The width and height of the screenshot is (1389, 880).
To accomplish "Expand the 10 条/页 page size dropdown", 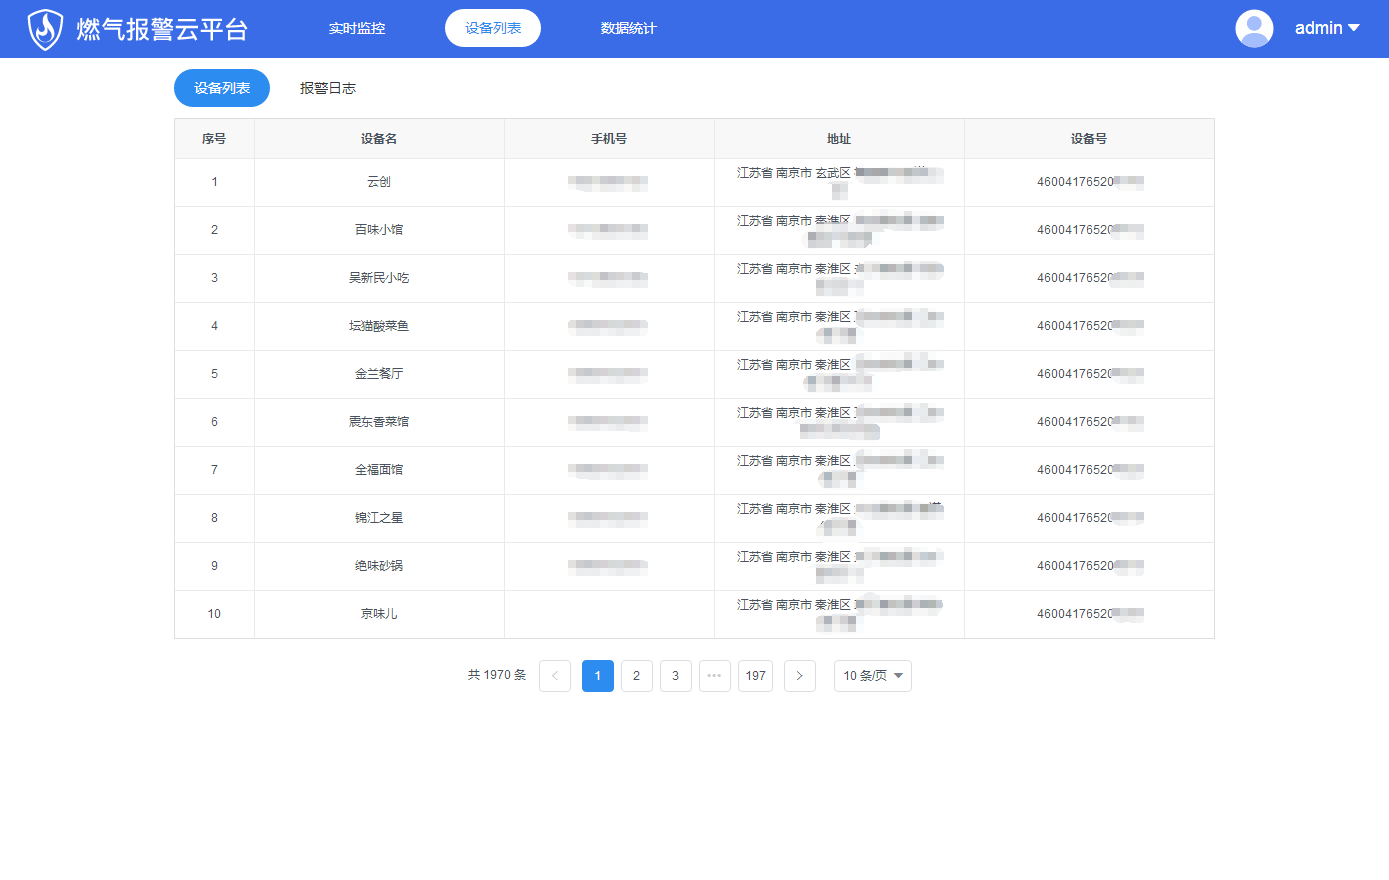I will [x=872, y=676].
